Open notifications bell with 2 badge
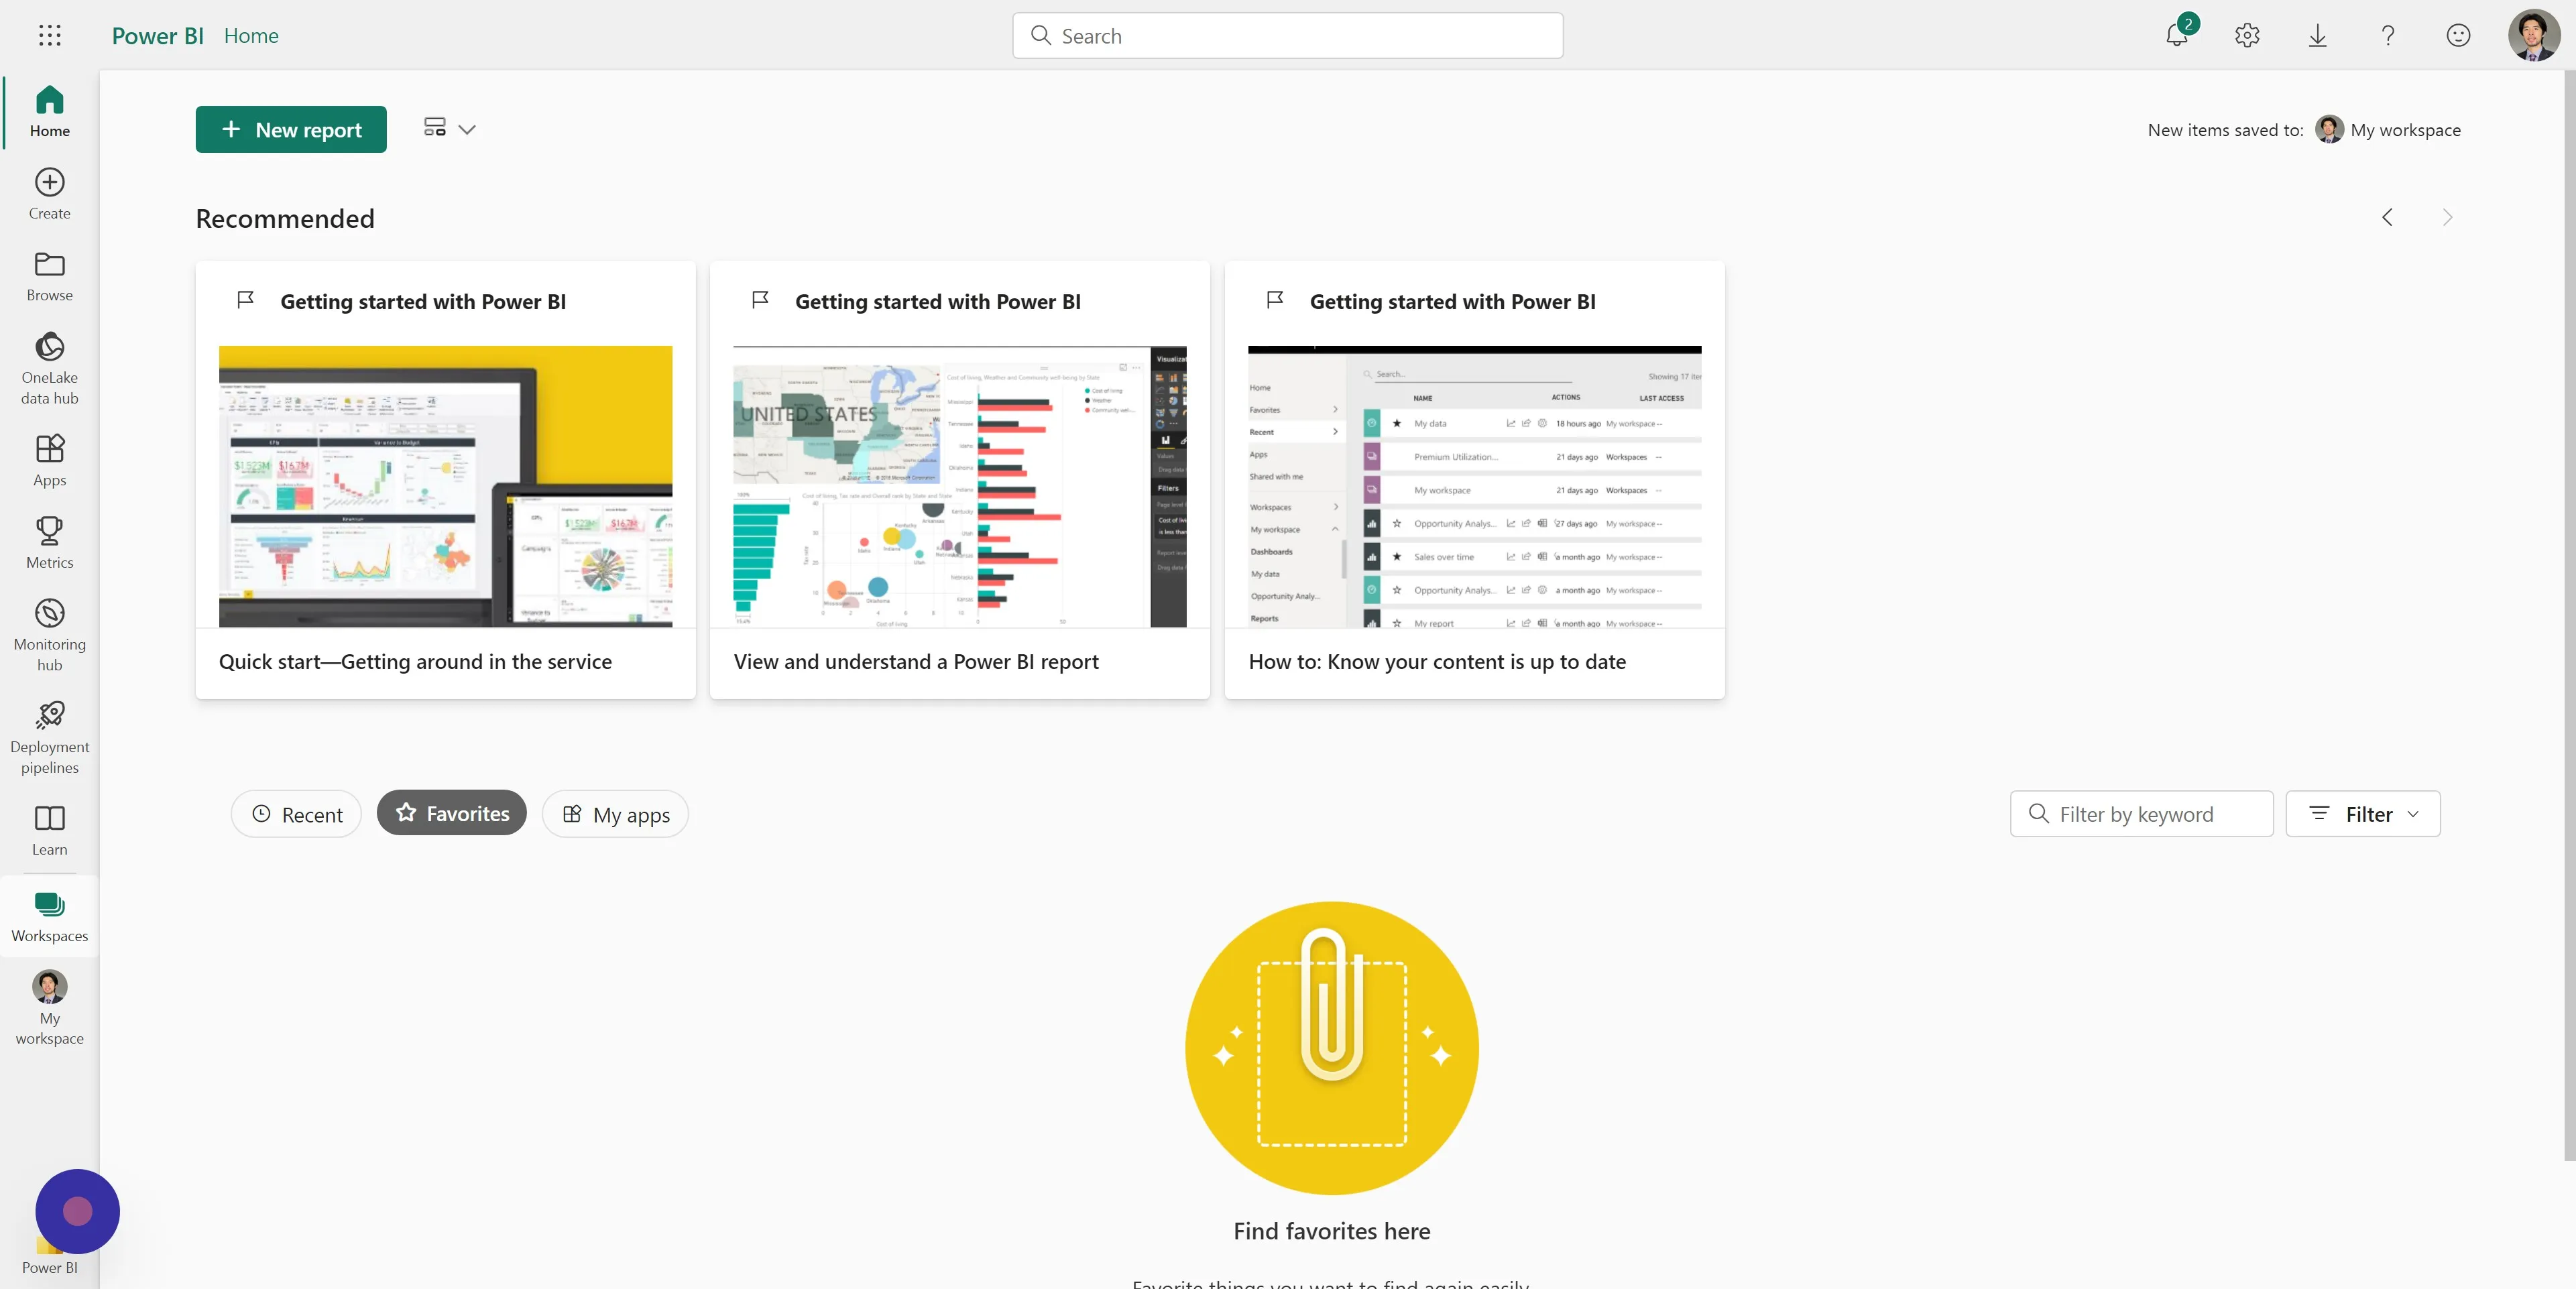 pos(2177,35)
